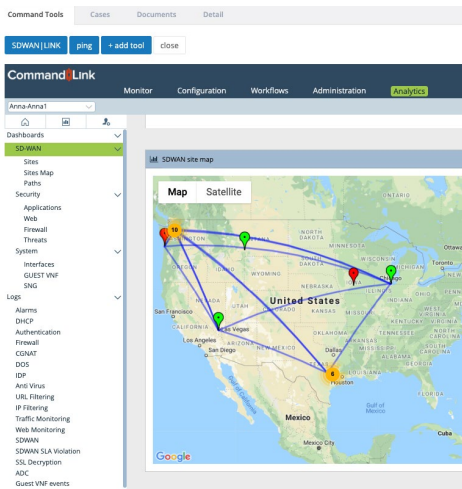Open IP Filtering logs
The height and width of the screenshot is (489, 462).
pyautogui.click(x=32, y=408)
